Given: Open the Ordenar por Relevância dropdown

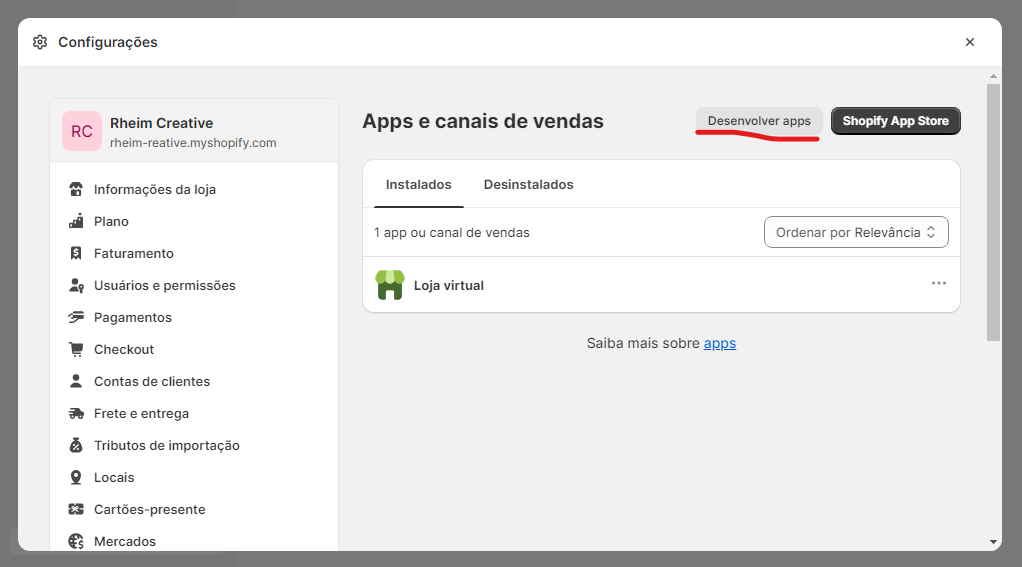Looking at the screenshot, I should point(856,232).
